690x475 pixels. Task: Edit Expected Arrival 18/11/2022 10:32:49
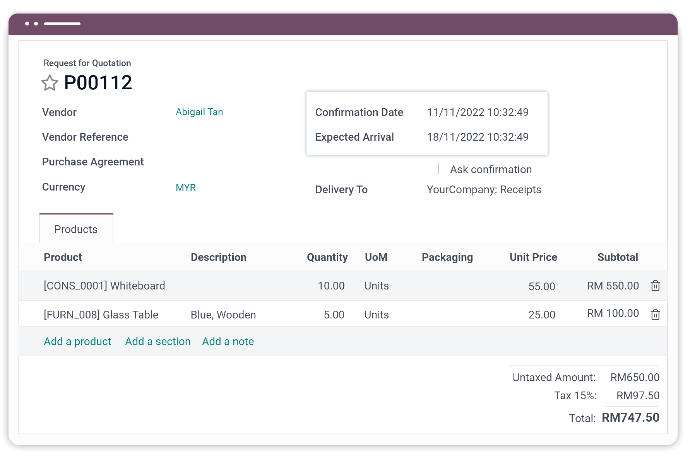click(x=477, y=137)
